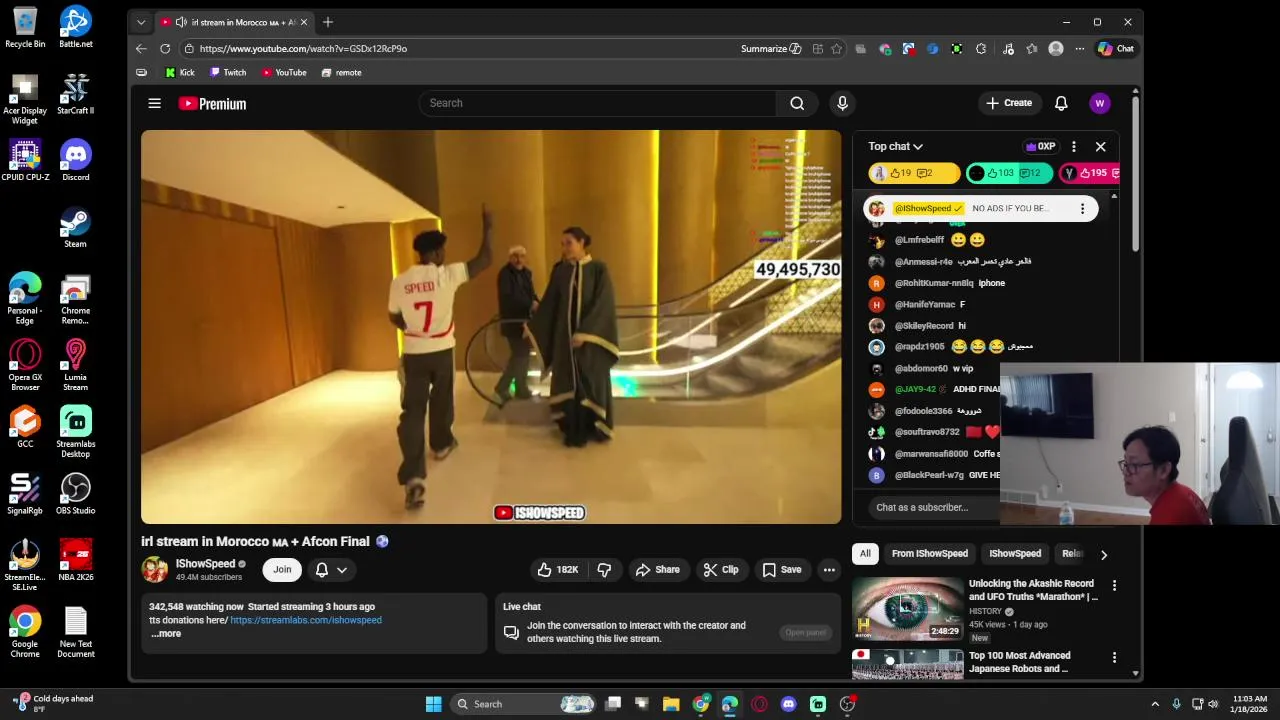
Task: Open options for Akashic Record video
Action: 1114,585
